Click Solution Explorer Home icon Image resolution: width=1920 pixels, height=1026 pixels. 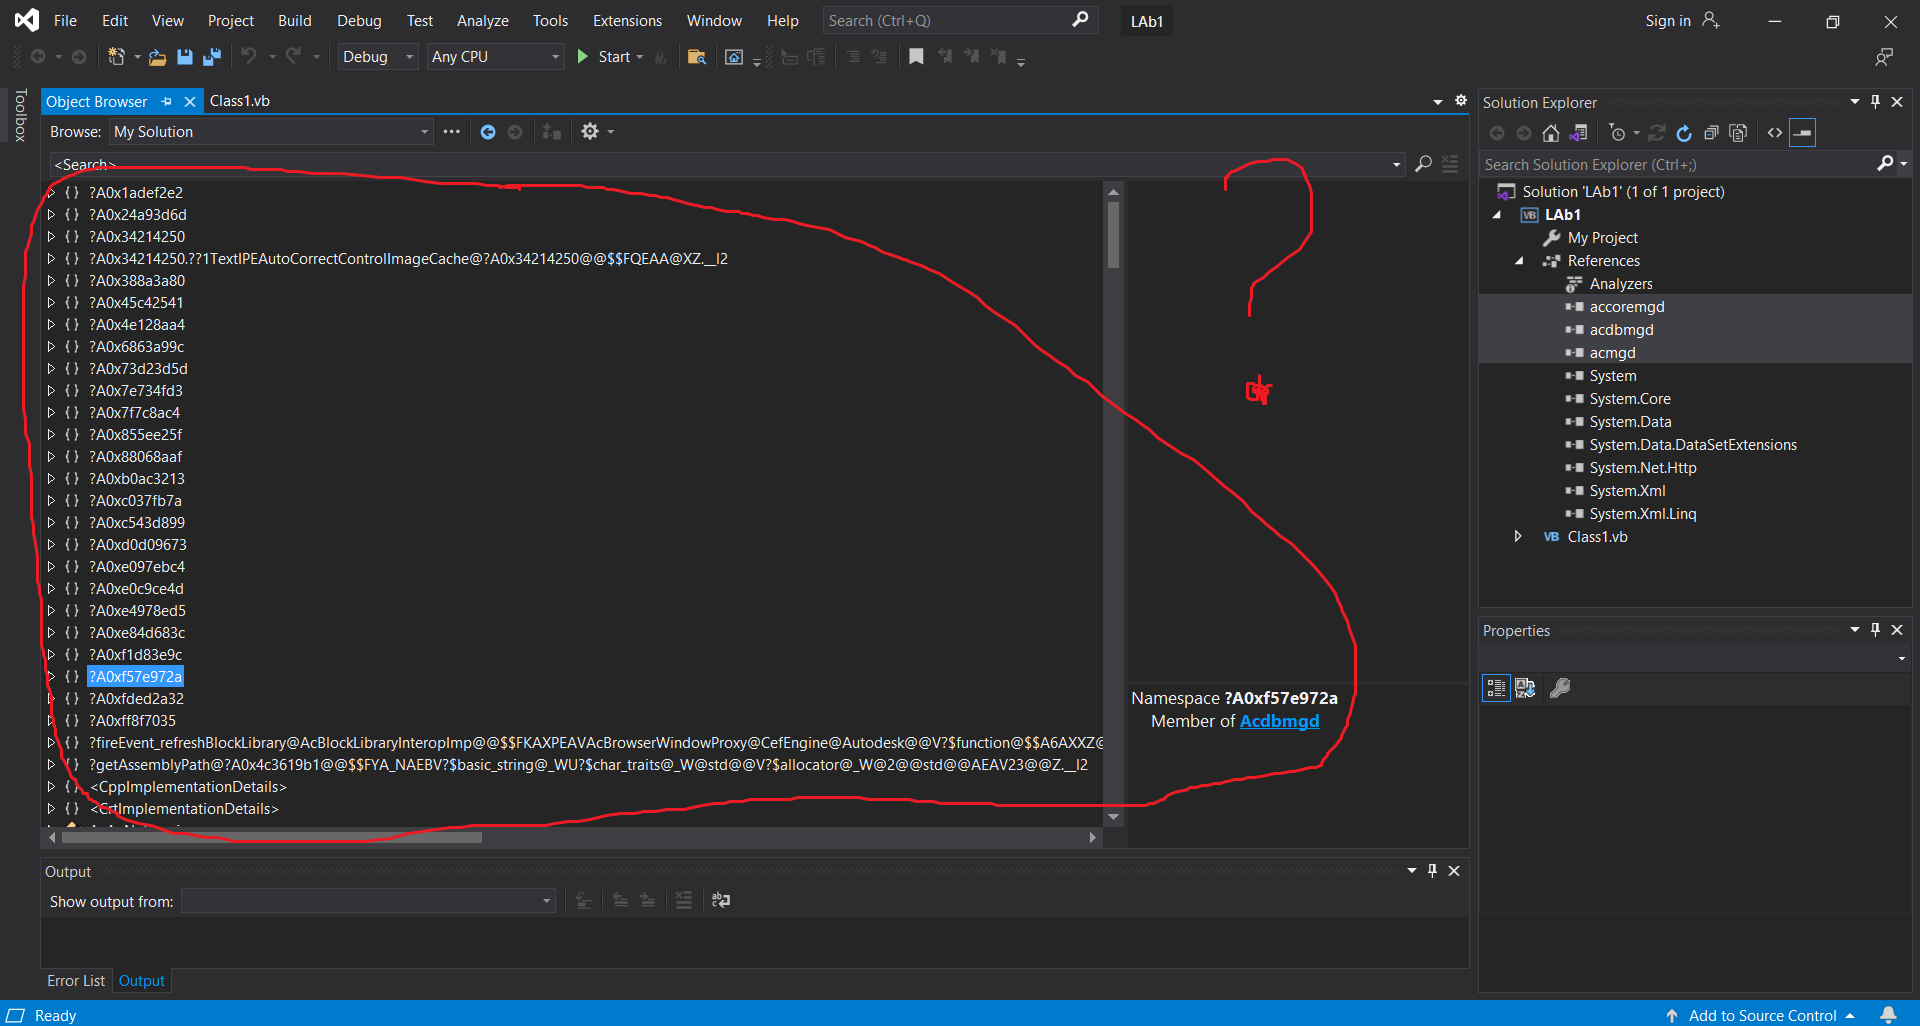(1551, 133)
